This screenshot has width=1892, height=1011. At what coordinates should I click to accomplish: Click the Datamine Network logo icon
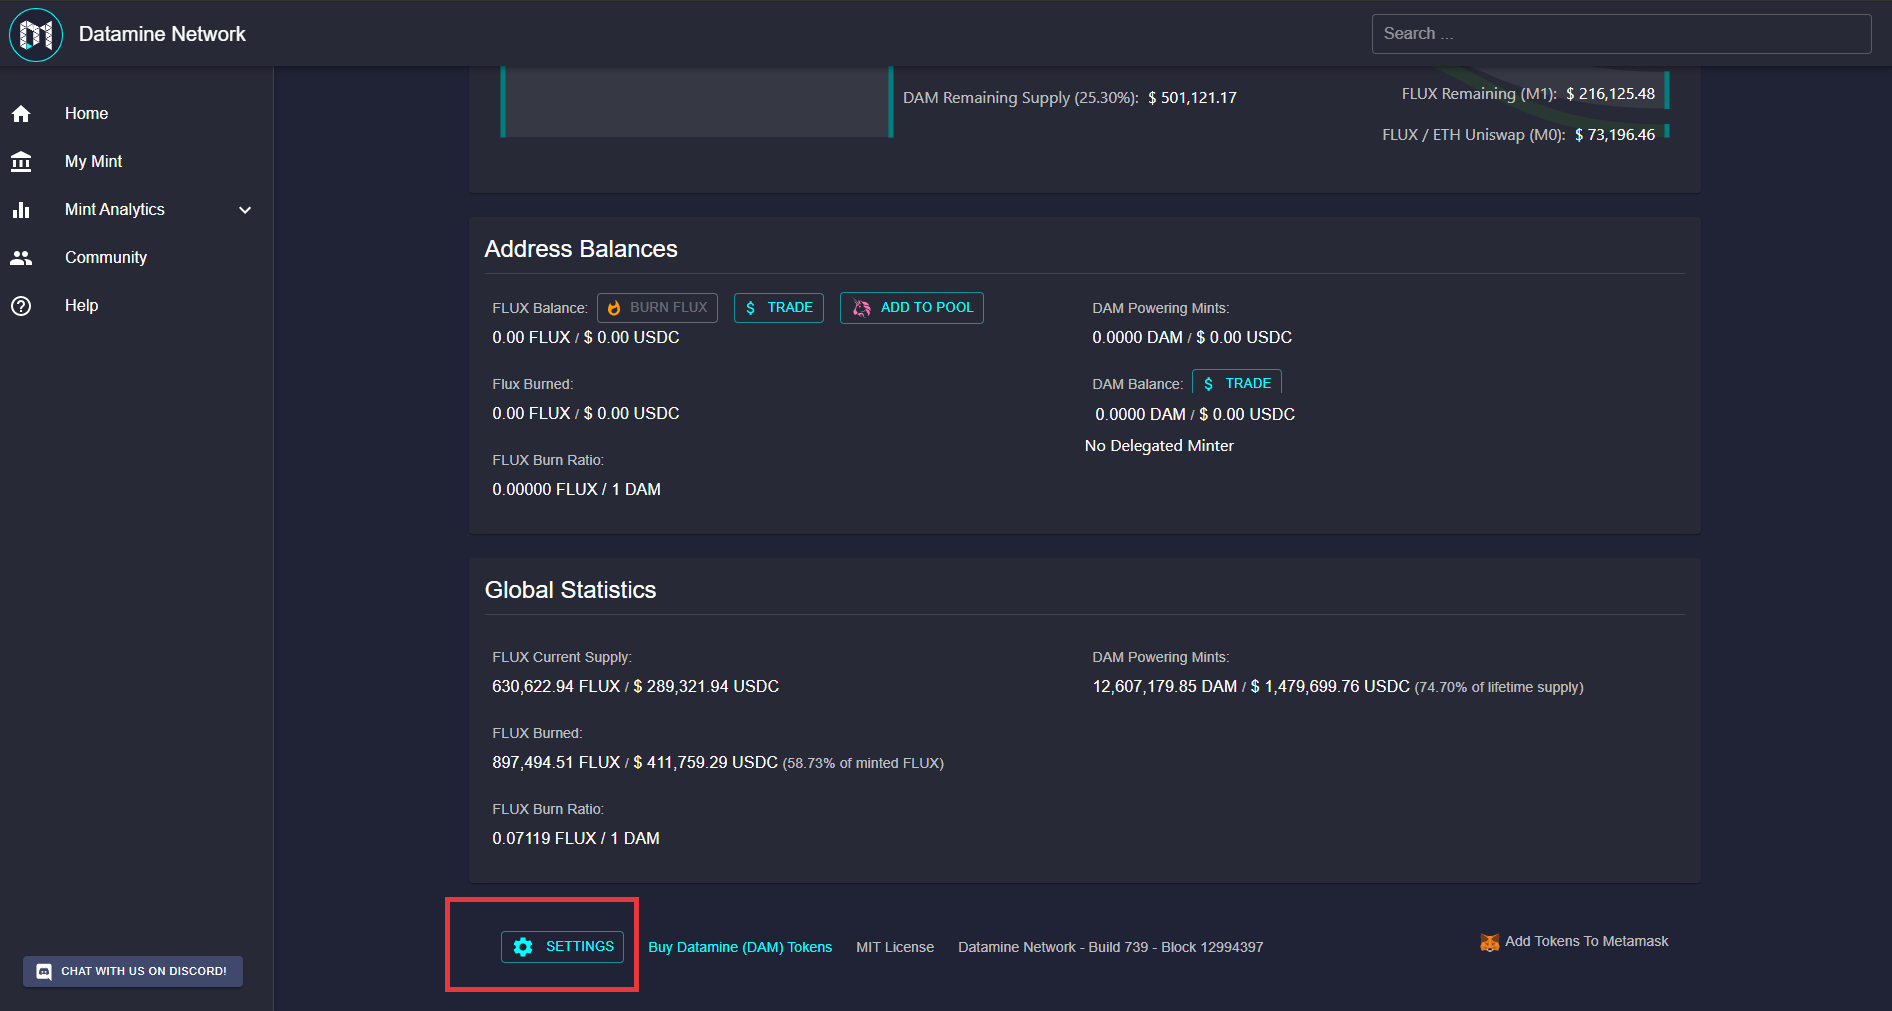[36, 34]
